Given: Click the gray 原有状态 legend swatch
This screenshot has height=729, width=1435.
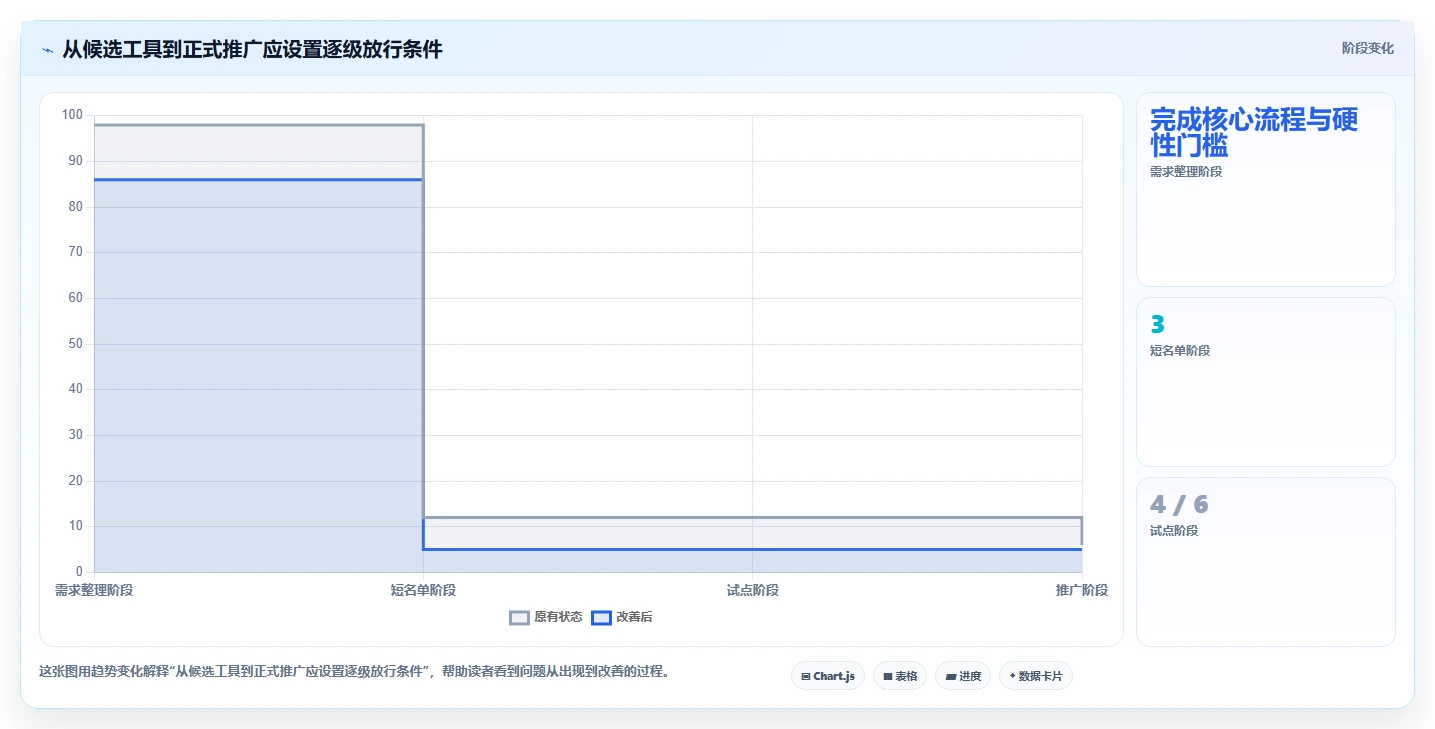Looking at the screenshot, I should [x=519, y=617].
